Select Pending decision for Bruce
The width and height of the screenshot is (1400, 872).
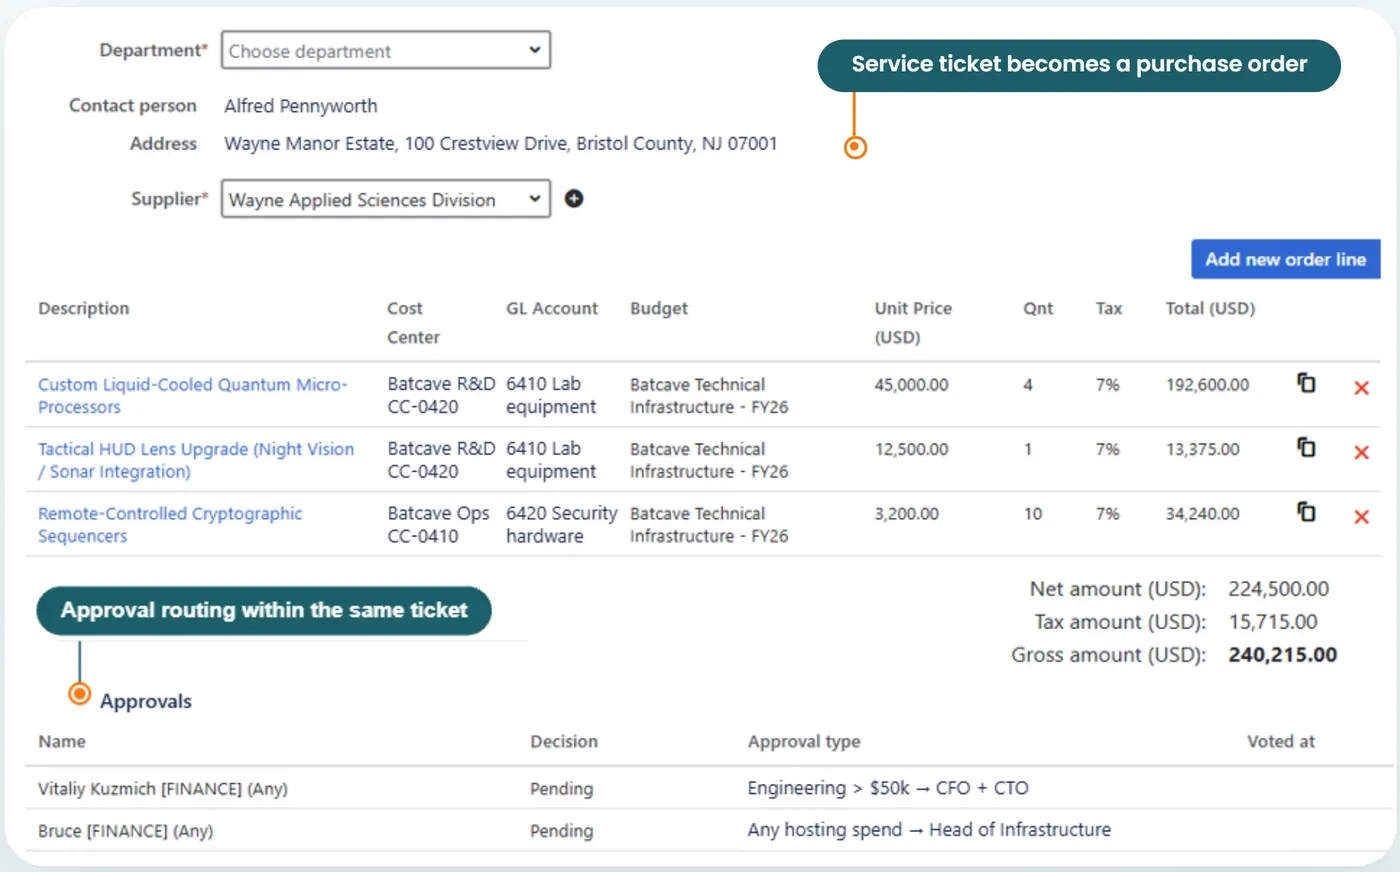(561, 831)
